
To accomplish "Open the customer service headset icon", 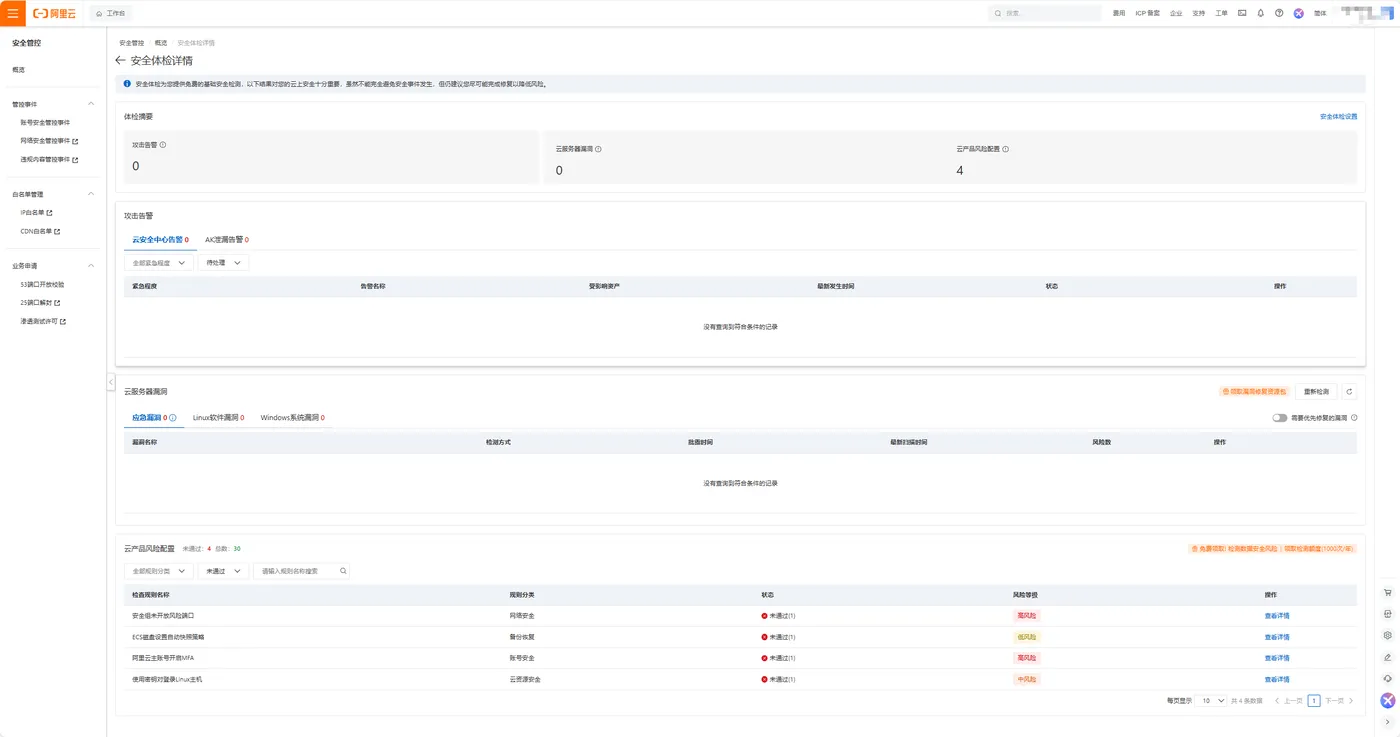I will pos(1388,679).
